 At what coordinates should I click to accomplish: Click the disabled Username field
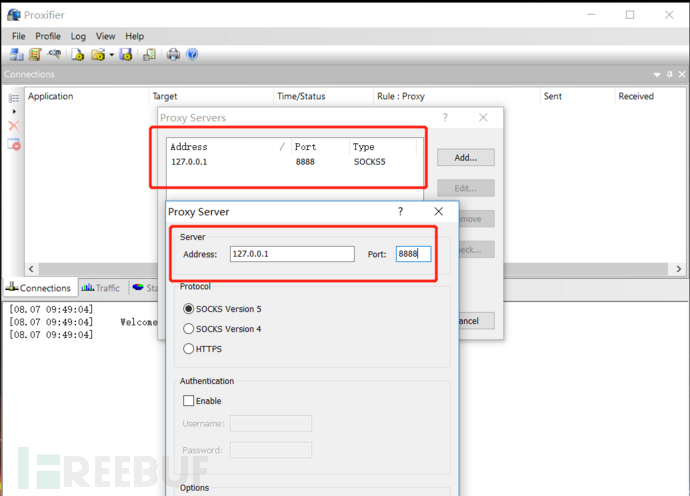pyautogui.click(x=271, y=423)
